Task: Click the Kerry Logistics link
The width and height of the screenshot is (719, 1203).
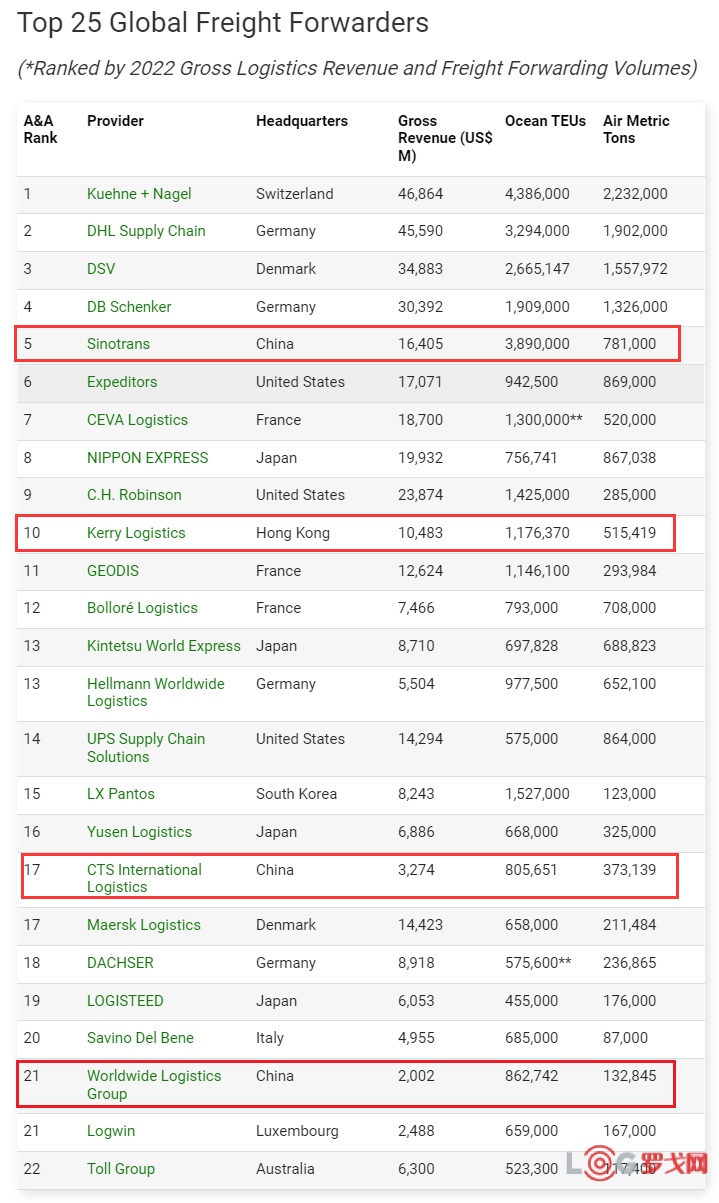Action: click(x=136, y=533)
